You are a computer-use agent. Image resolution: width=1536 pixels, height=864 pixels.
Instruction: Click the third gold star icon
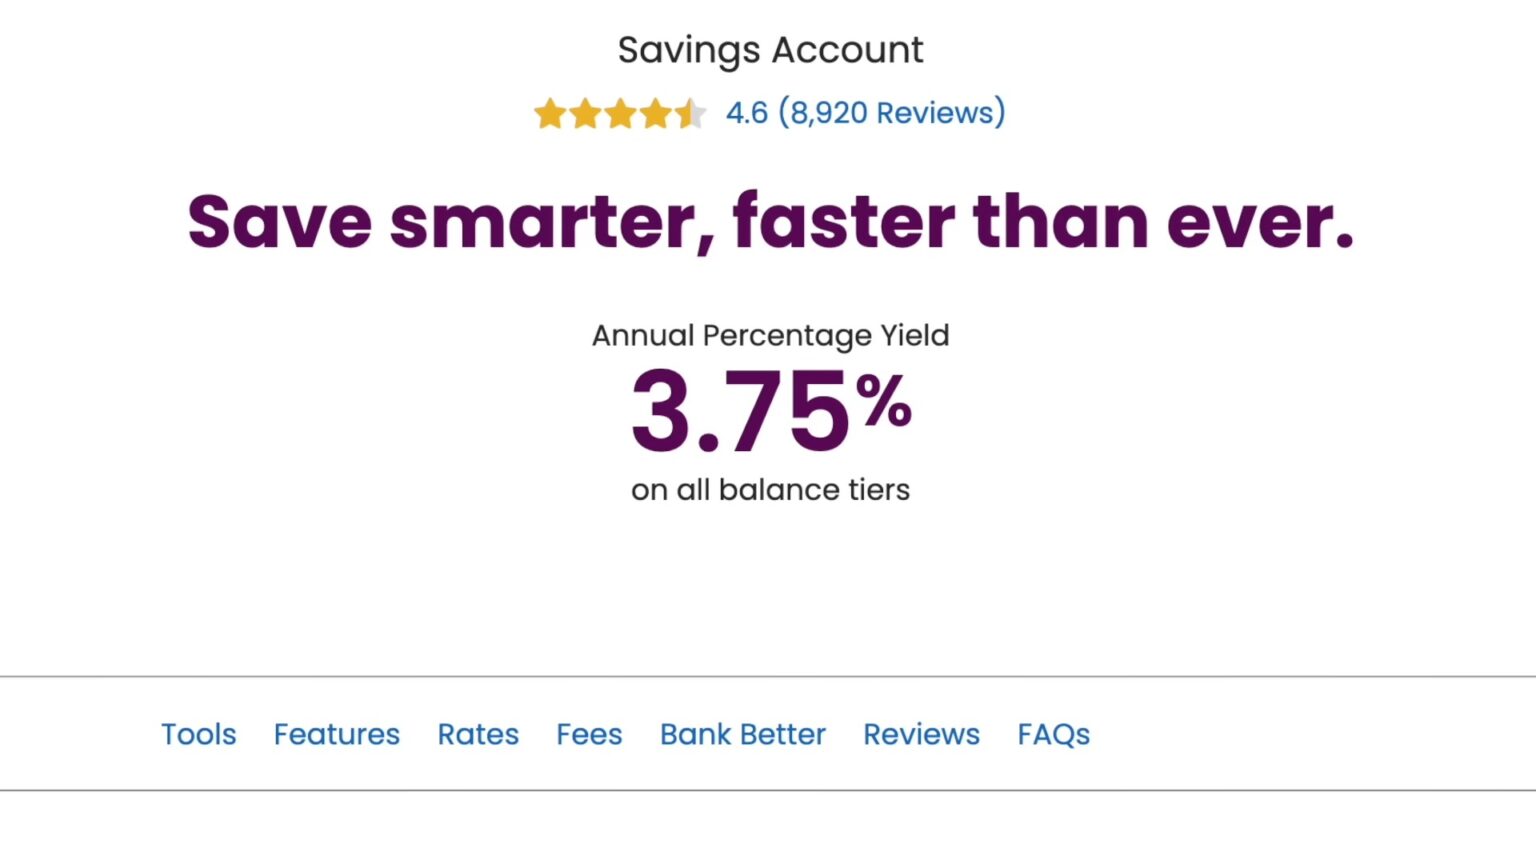pyautogui.click(x=620, y=114)
